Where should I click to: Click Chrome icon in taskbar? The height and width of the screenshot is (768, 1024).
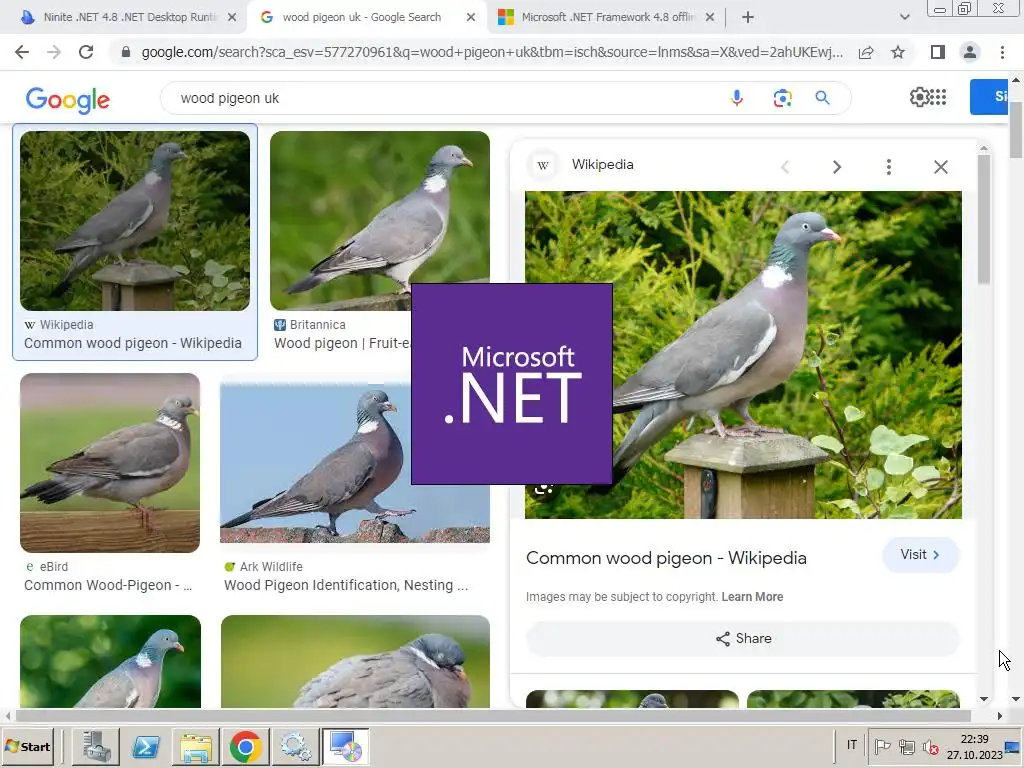pos(246,746)
